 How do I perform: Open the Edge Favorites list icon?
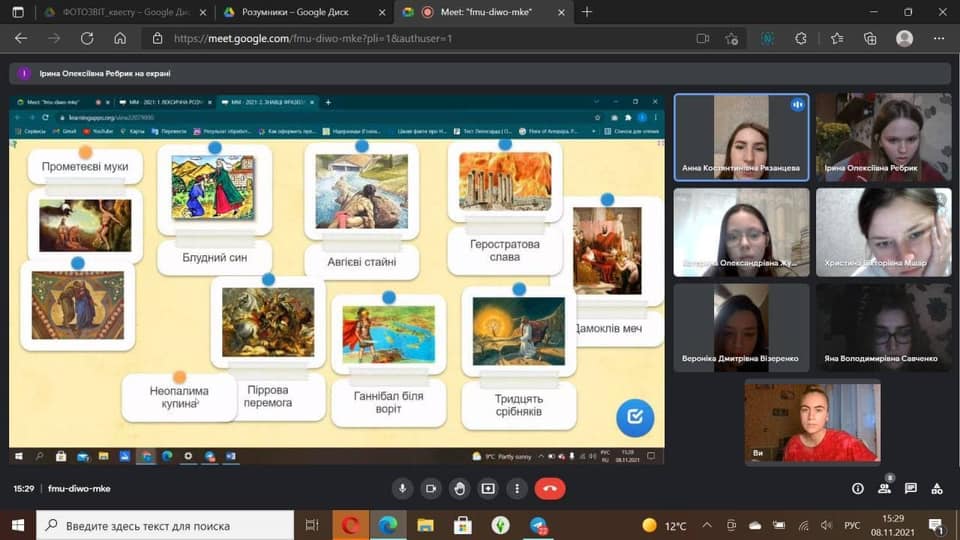[837, 39]
